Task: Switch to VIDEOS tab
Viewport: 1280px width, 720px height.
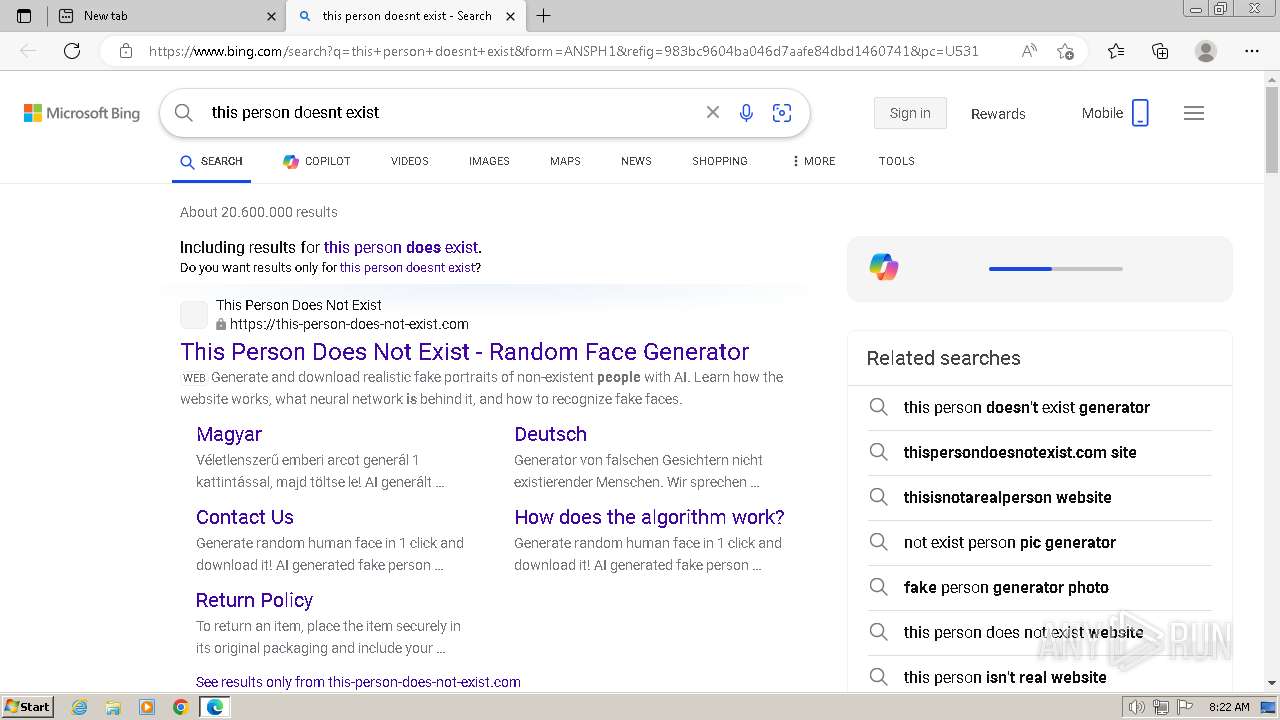Action: click(410, 161)
